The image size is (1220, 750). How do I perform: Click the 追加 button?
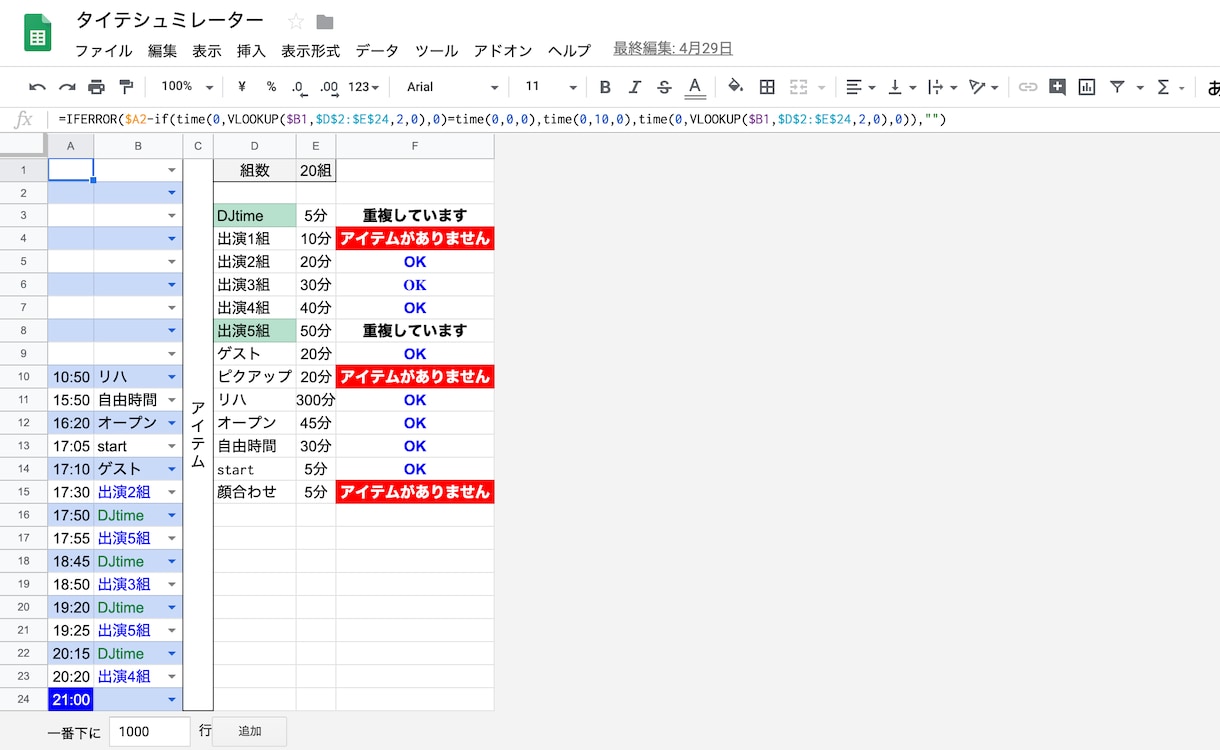250,731
